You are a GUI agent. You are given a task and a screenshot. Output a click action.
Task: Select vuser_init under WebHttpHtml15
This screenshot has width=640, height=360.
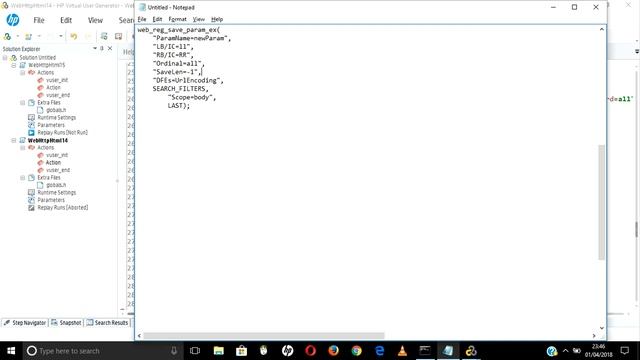point(57,80)
